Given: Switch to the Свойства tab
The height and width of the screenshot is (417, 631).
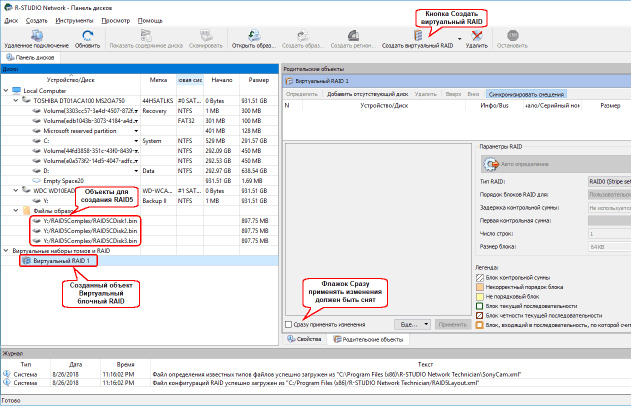Looking at the screenshot, I should pyautogui.click(x=305, y=339).
